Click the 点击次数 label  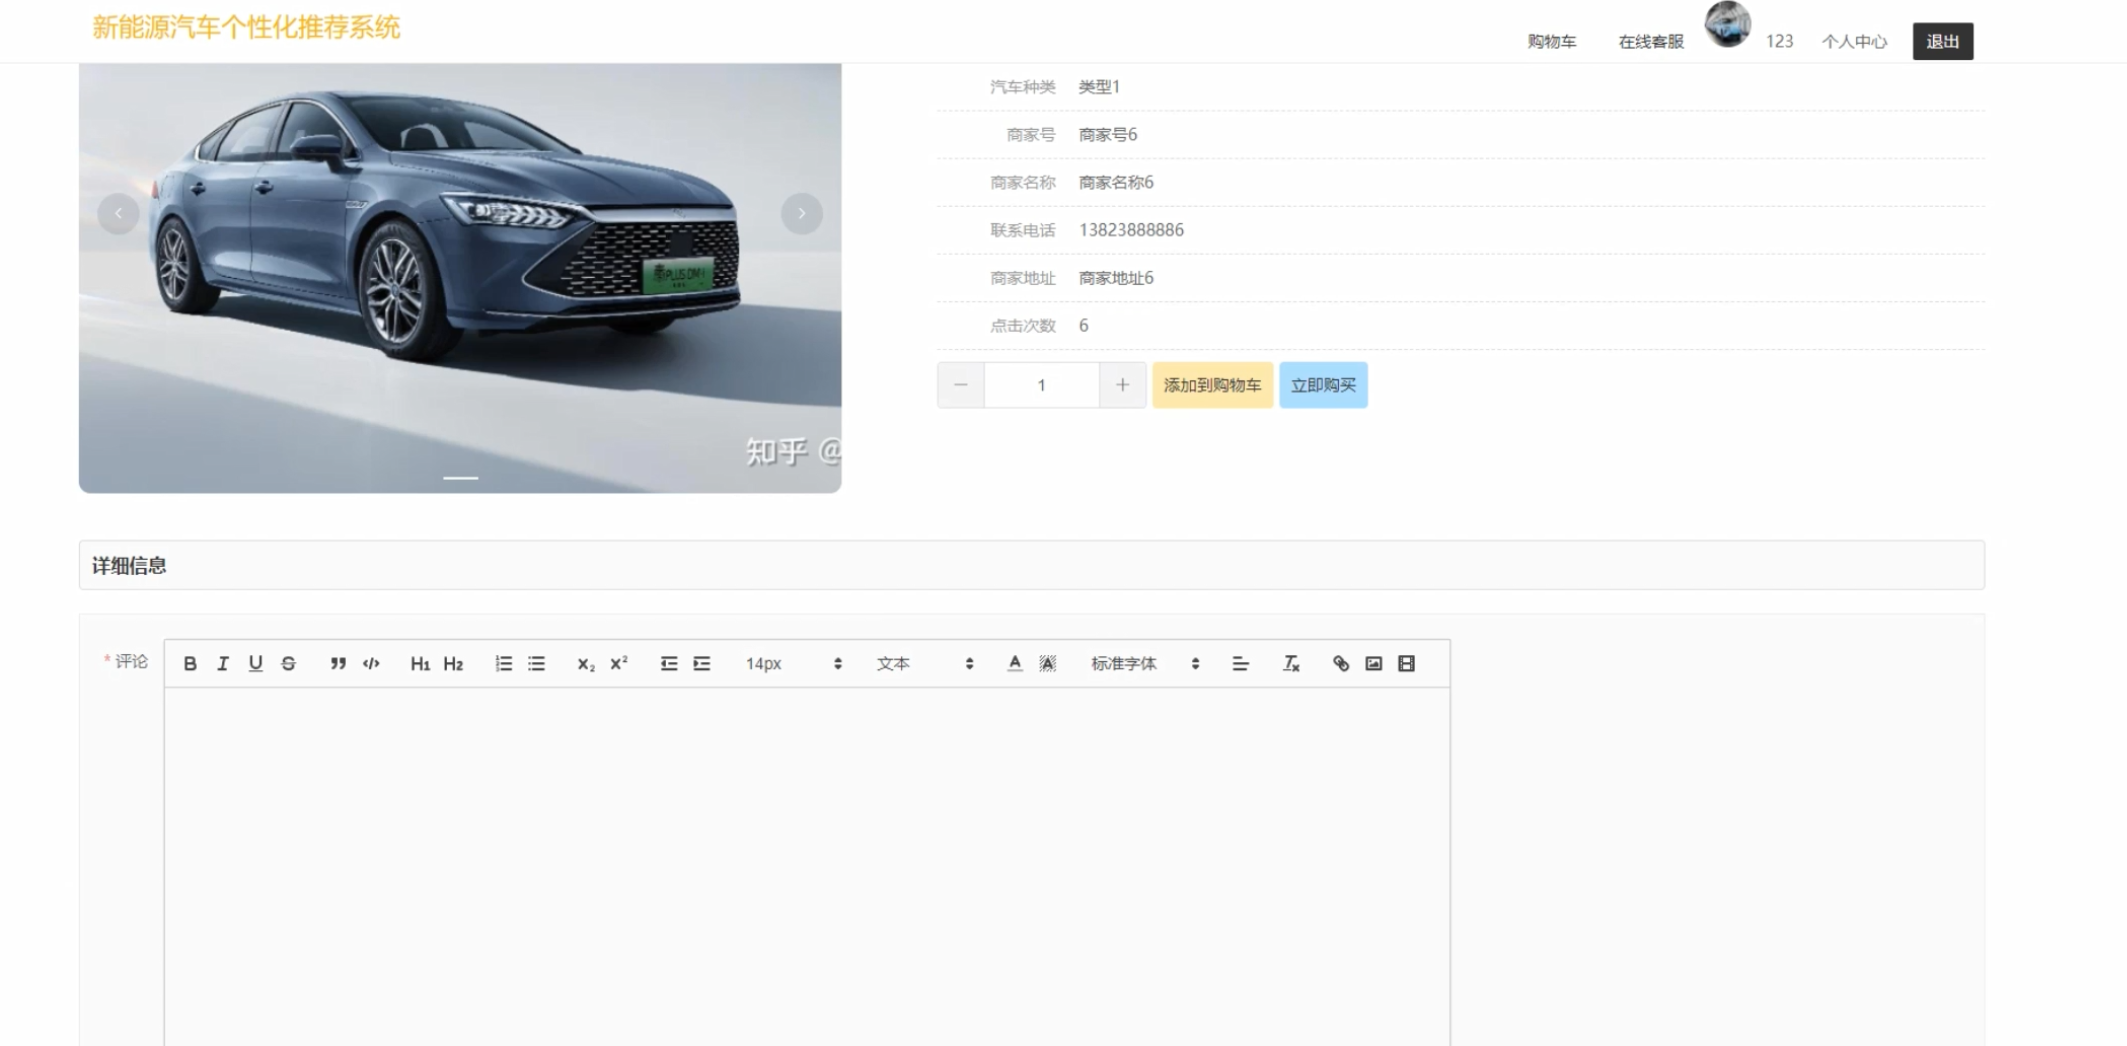[x=1023, y=326]
